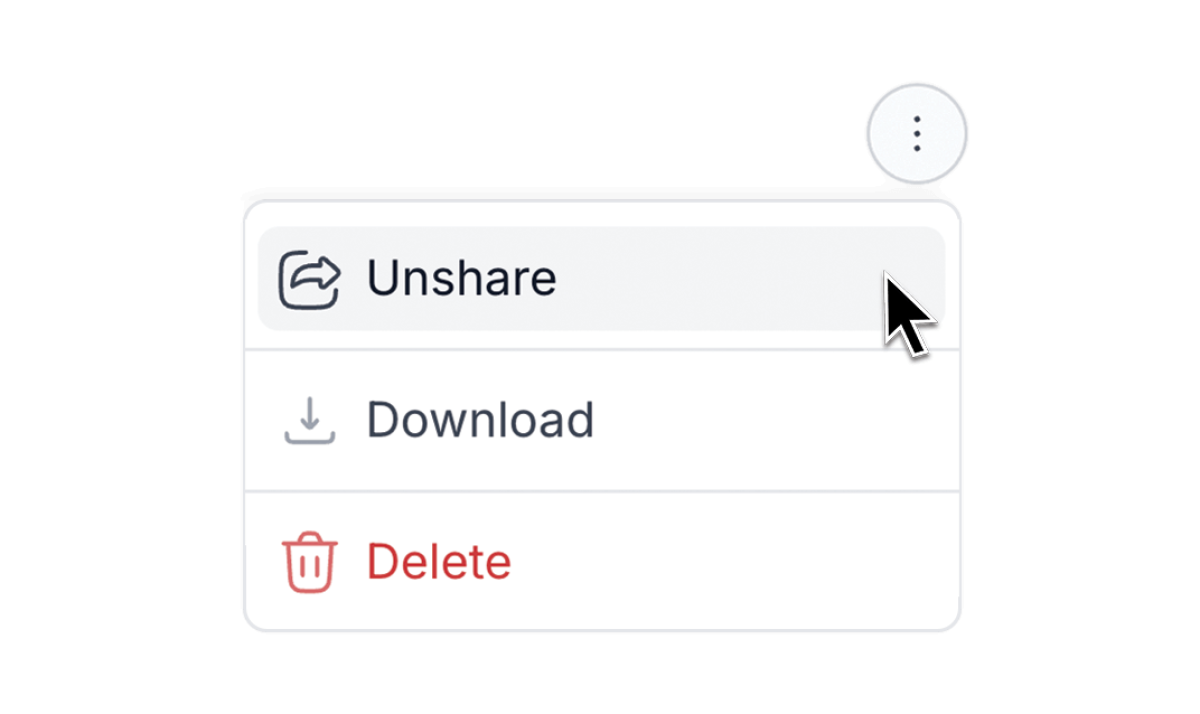Image resolution: width=1200 pixels, height=714 pixels.
Task: Click the "Download" text label
Action: point(480,419)
